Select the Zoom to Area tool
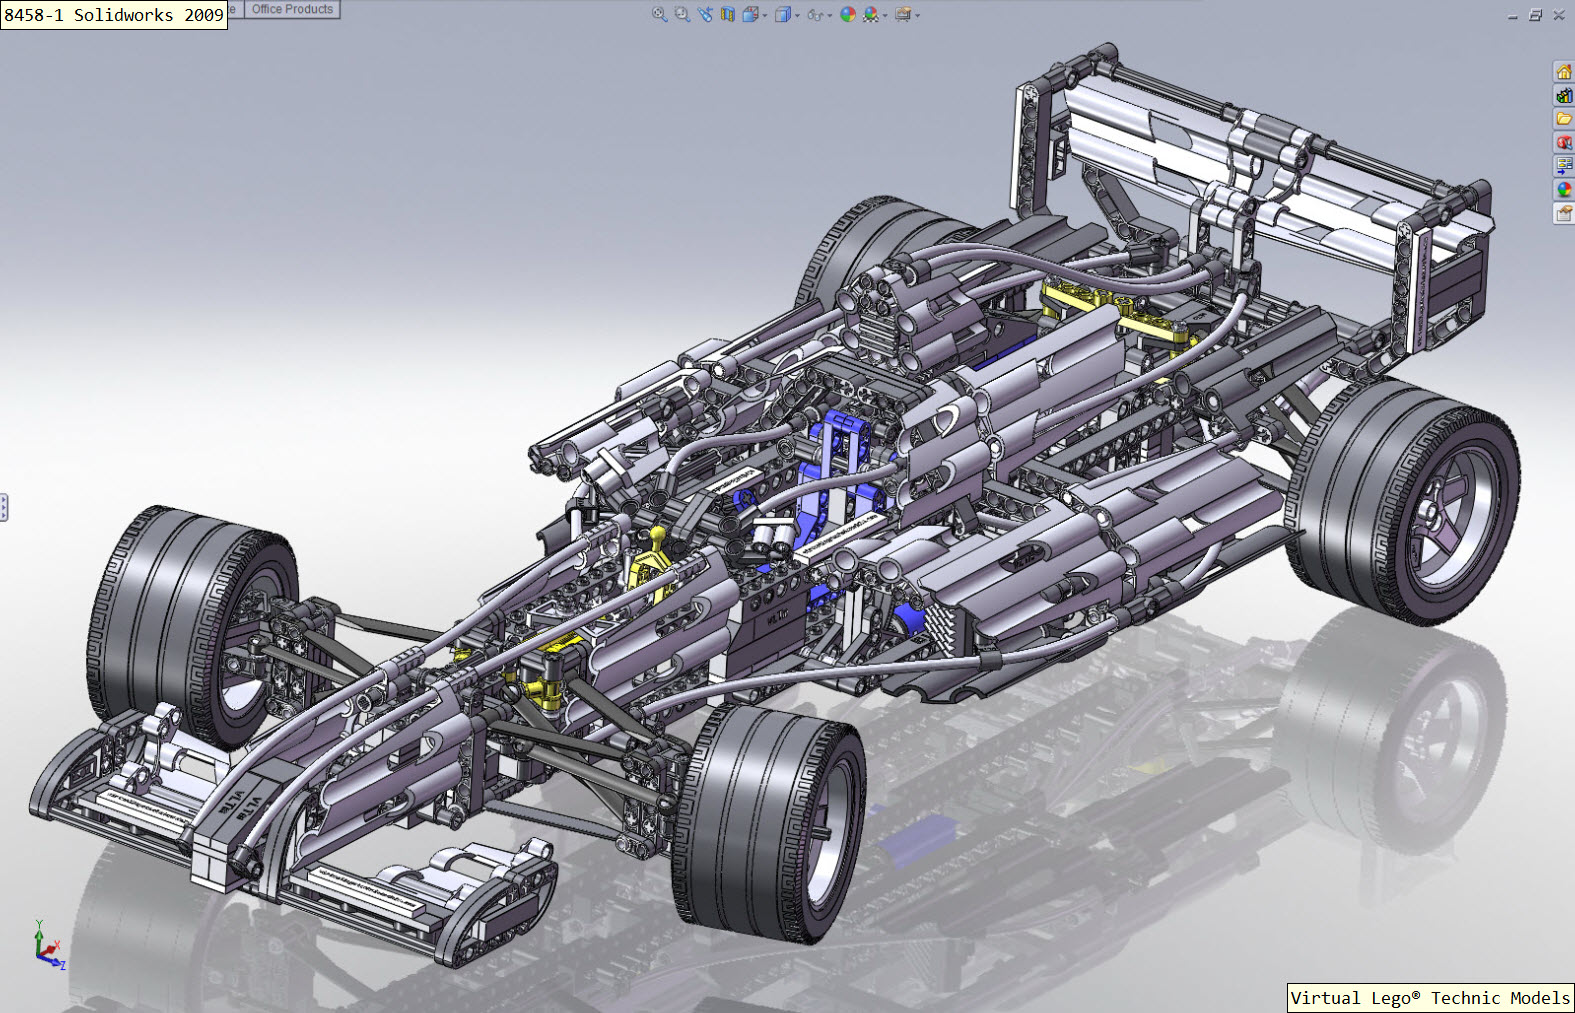1575x1013 pixels. click(682, 14)
